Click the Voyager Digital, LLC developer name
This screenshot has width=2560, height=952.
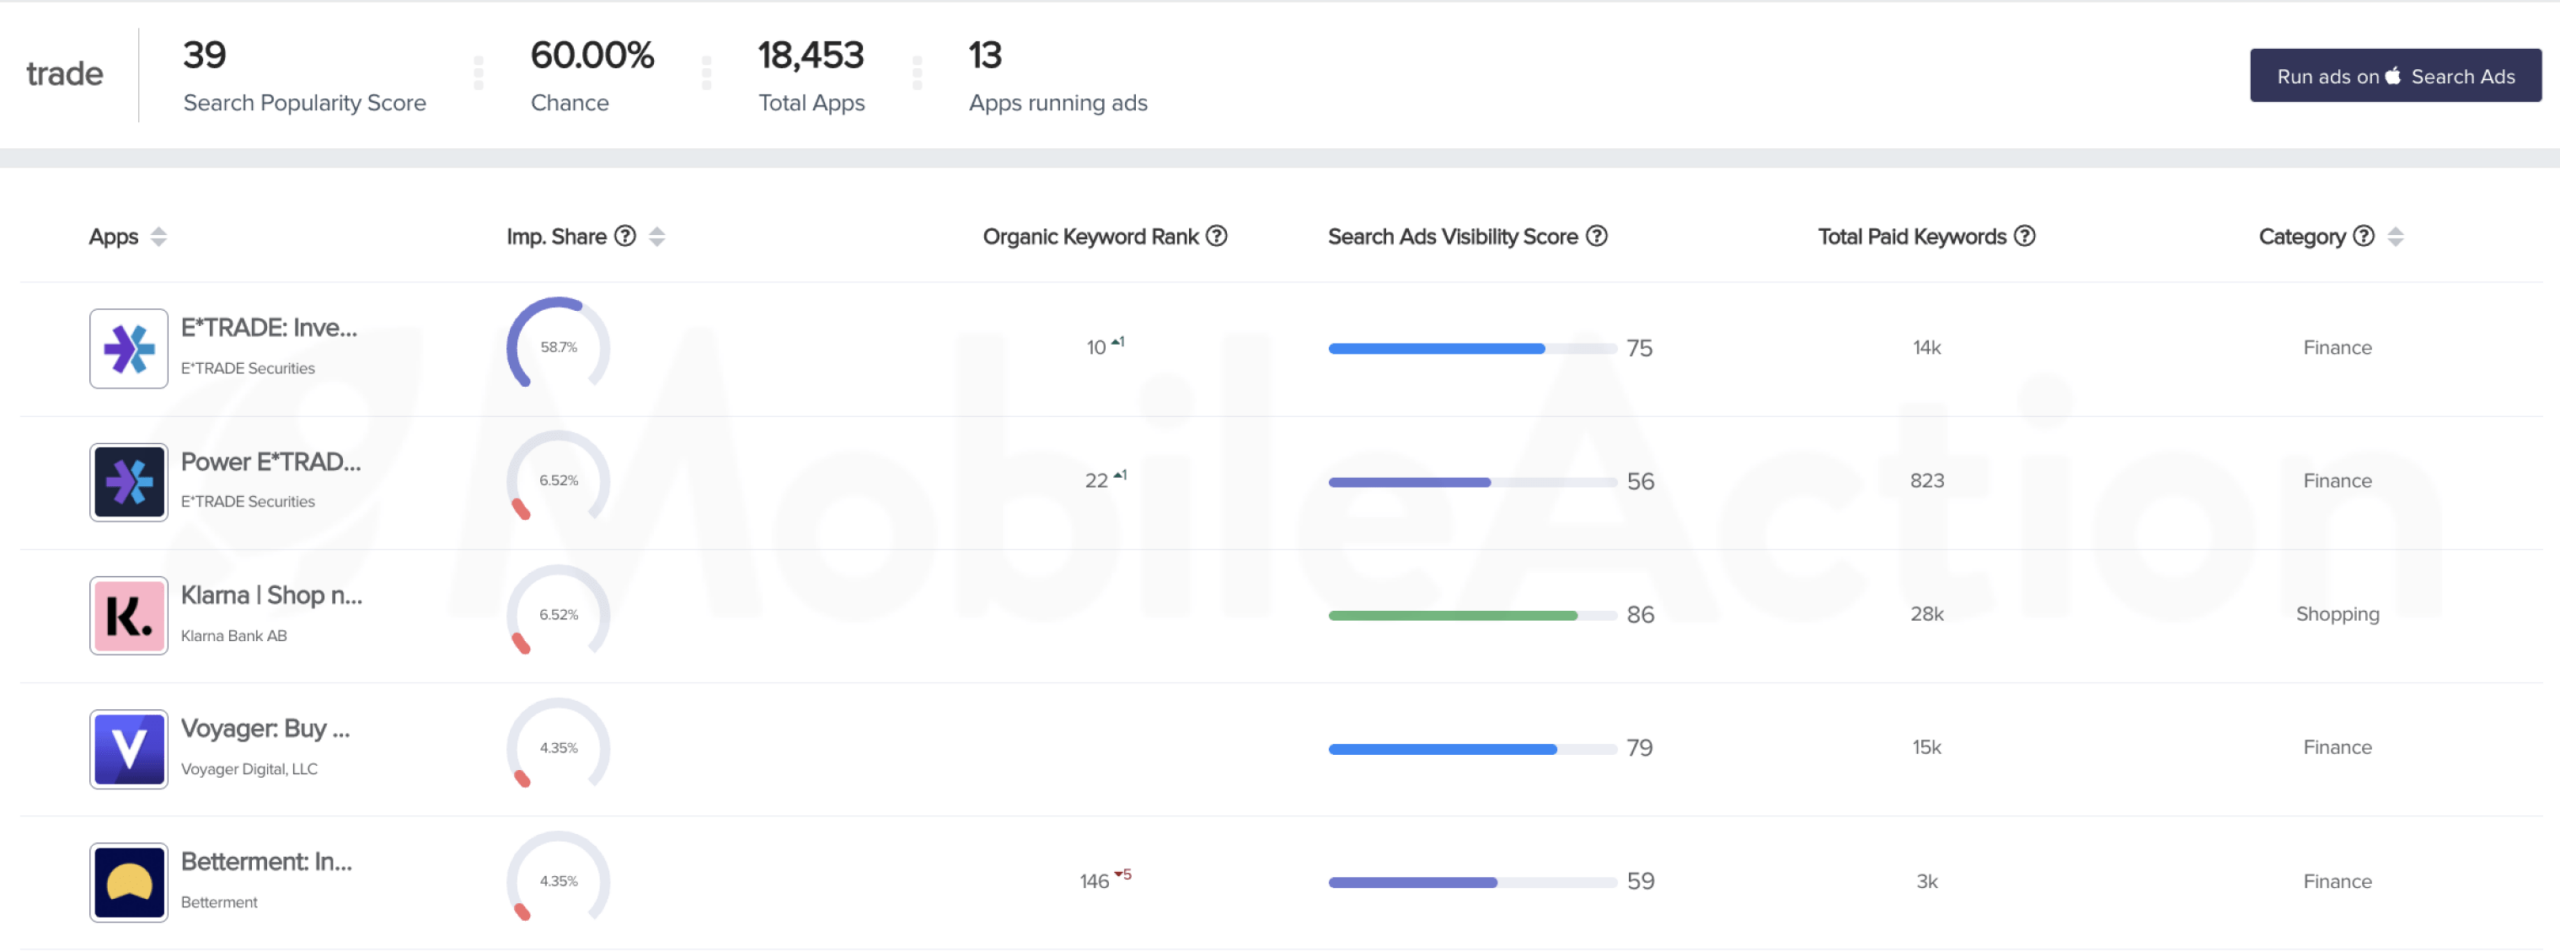tap(249, 769)
